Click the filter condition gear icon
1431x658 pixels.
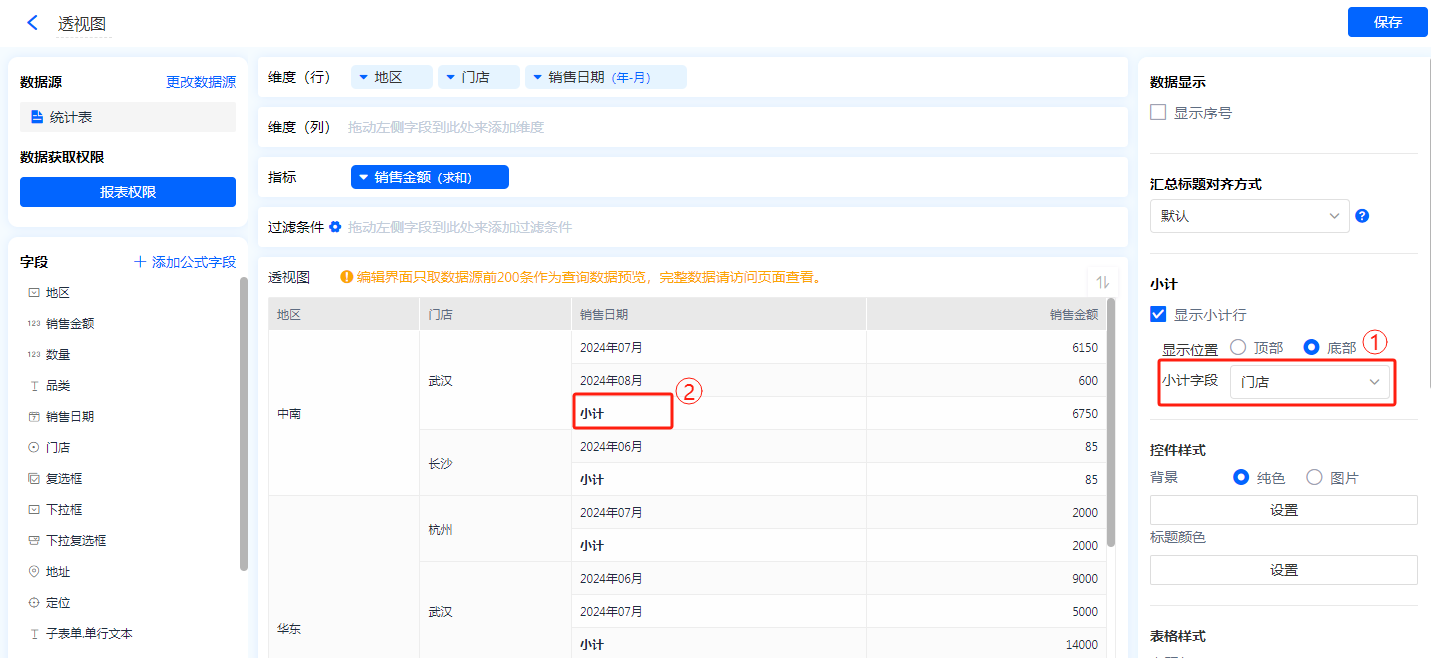pos(335,227)
